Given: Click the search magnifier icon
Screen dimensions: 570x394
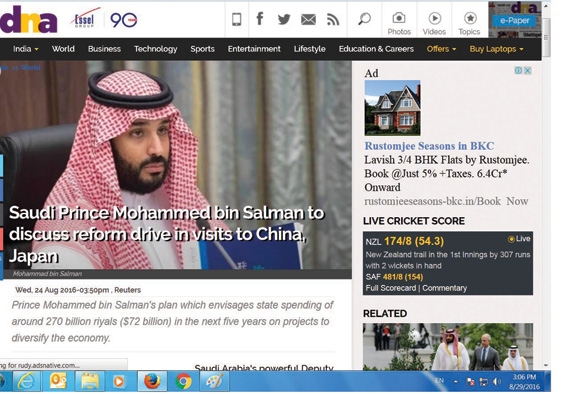Looking at the screenshot, I should (x=364, y=19).
